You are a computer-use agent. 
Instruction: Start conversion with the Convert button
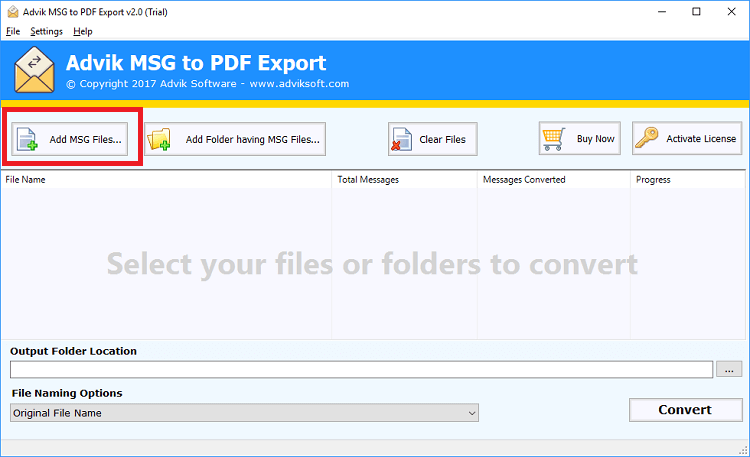[685, 410]
